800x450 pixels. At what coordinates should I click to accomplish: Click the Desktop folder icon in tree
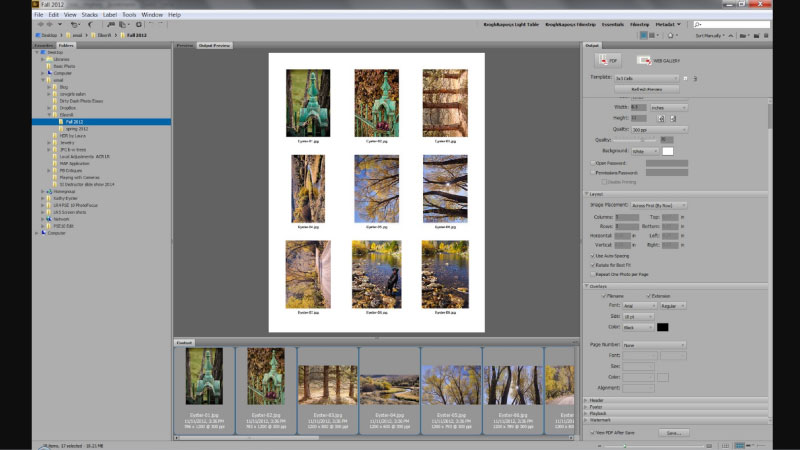pos(41,52)
